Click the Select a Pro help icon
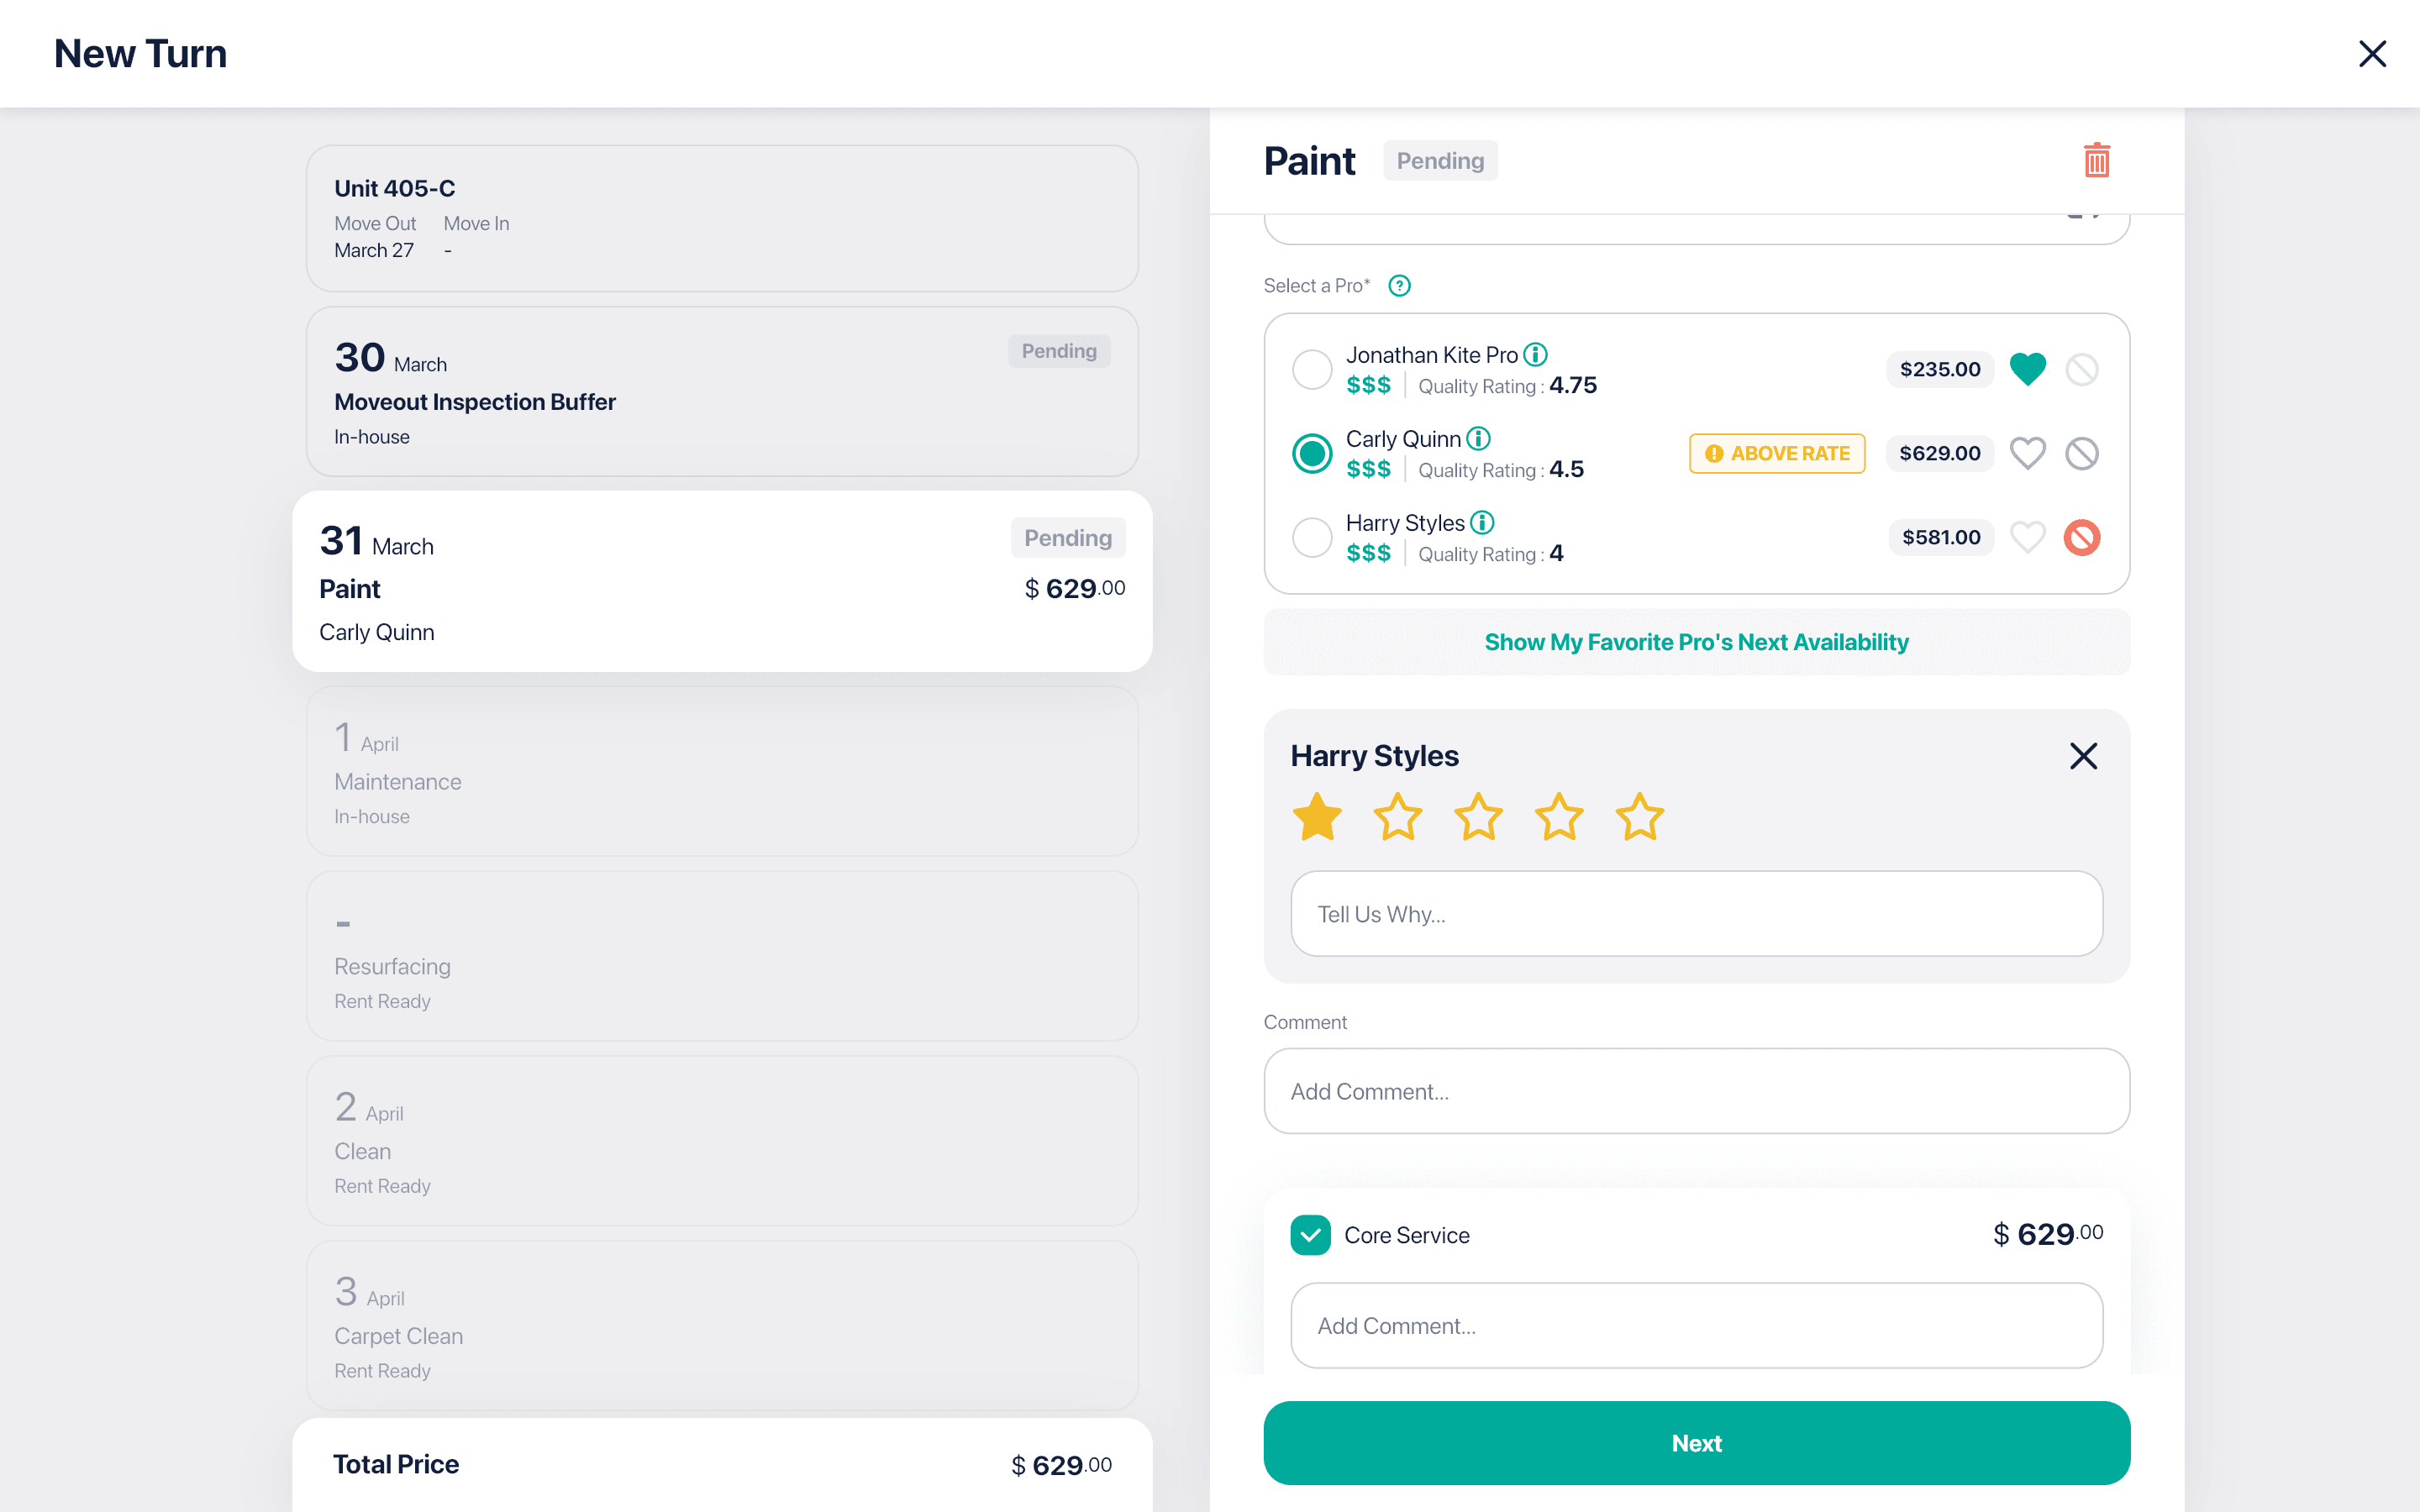 [1399, 286]
